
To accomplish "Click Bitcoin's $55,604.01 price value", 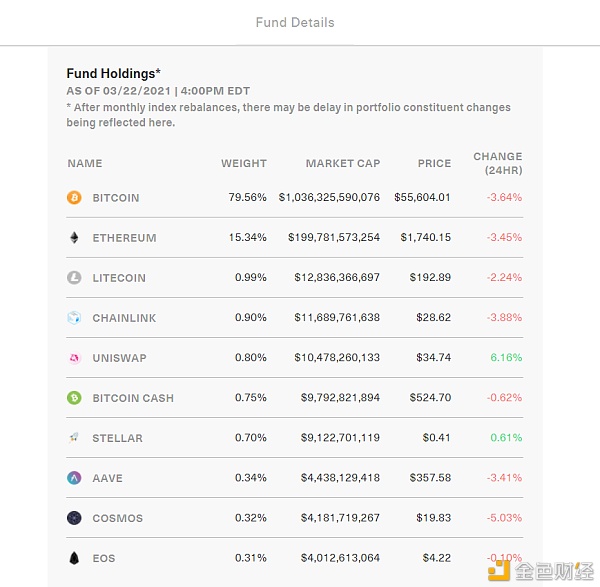I will [422, 198].
